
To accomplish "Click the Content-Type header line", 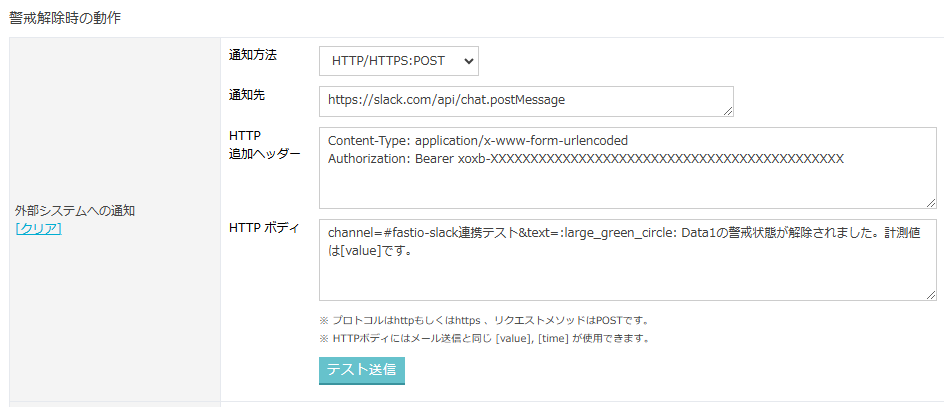I will click(478, 141).
